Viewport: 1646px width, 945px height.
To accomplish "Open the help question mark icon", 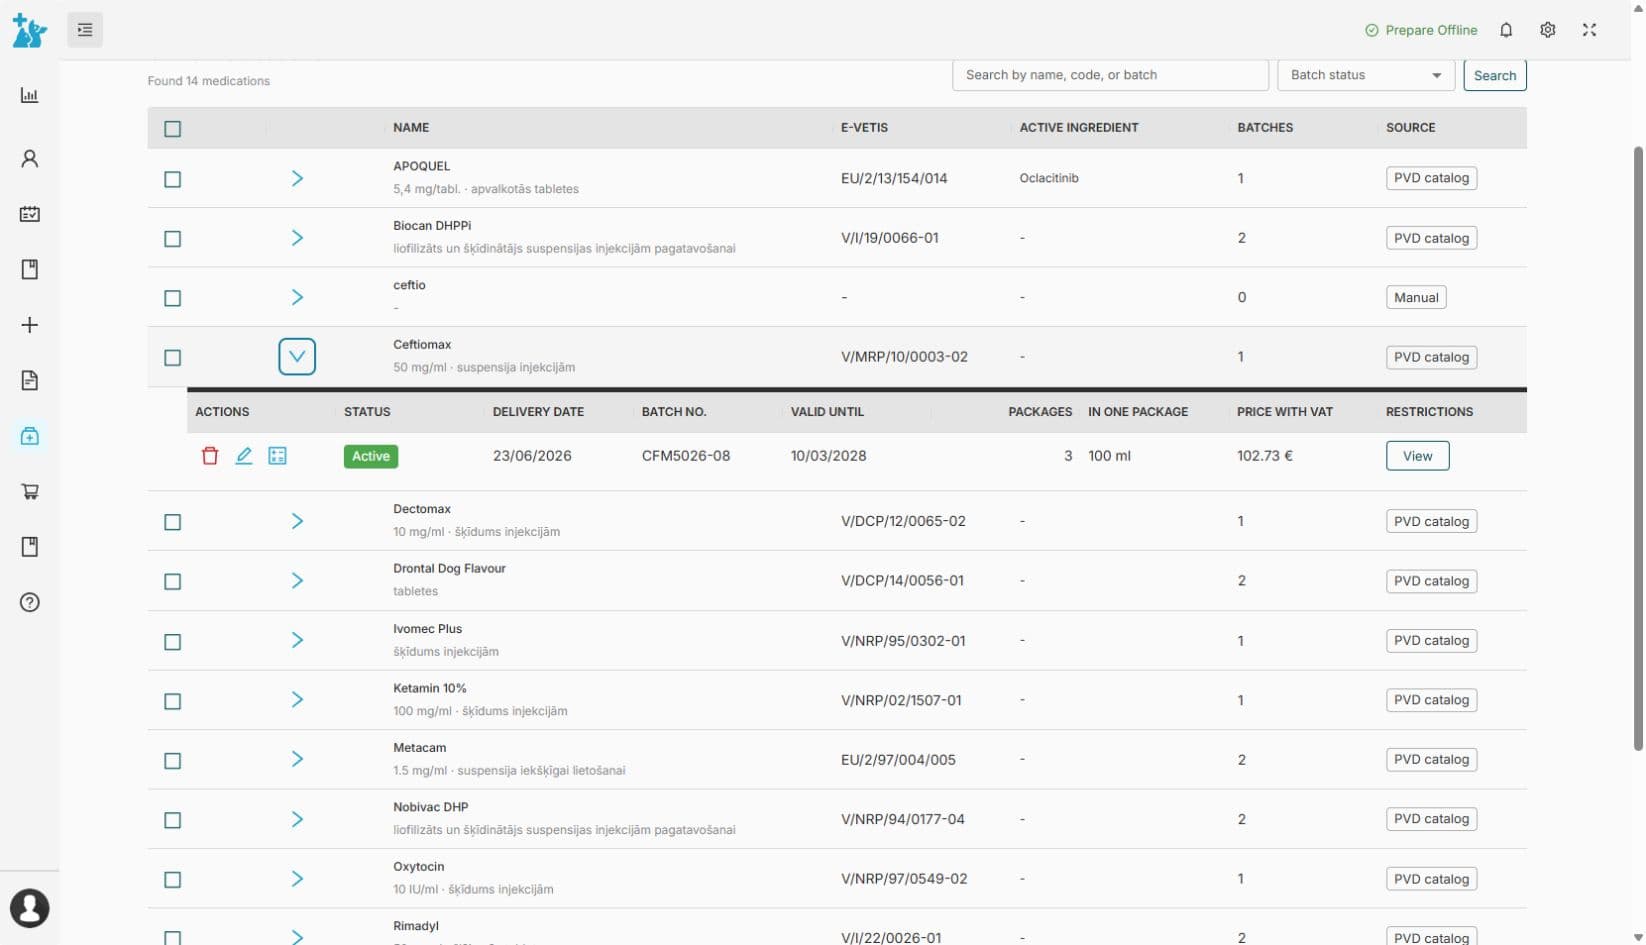I will click(30, 602).
